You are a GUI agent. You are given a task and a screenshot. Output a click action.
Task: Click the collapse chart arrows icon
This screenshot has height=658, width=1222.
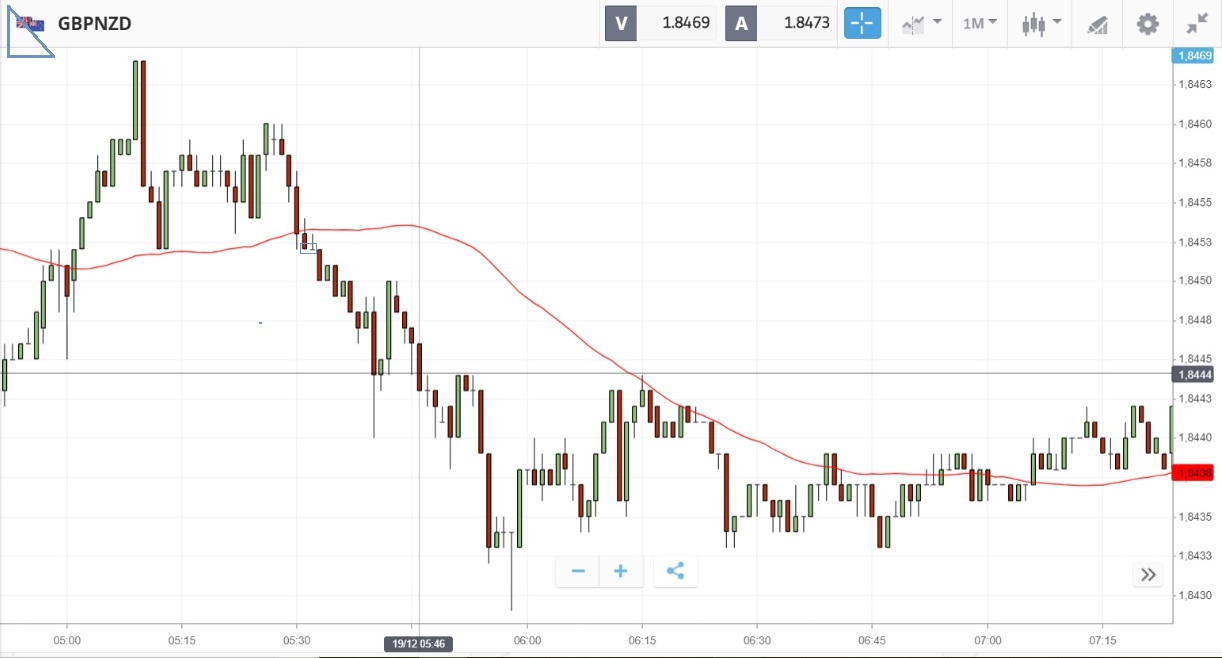tap(1197, 23)
